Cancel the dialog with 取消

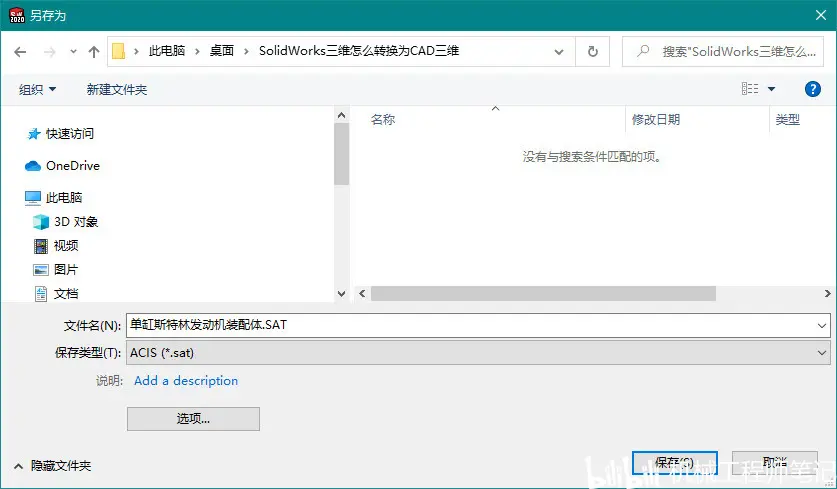(775, 462)
